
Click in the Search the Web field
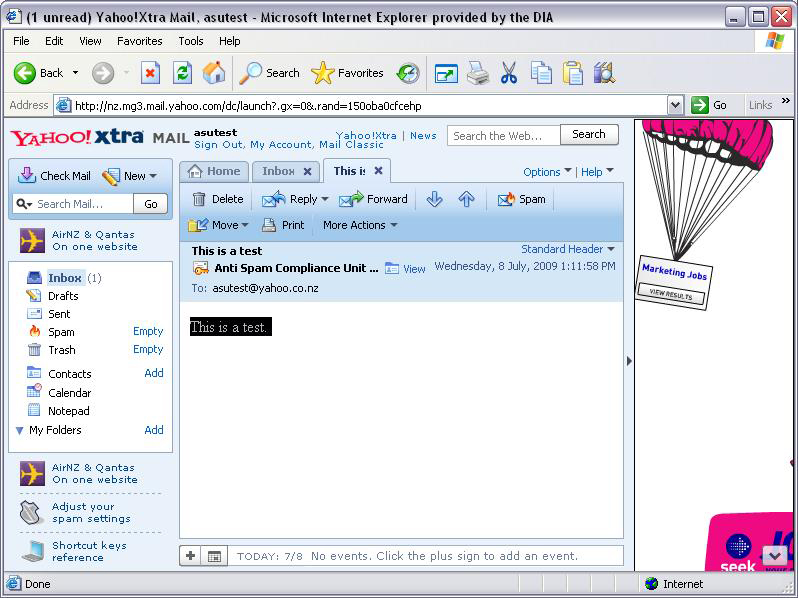[503, 136]
